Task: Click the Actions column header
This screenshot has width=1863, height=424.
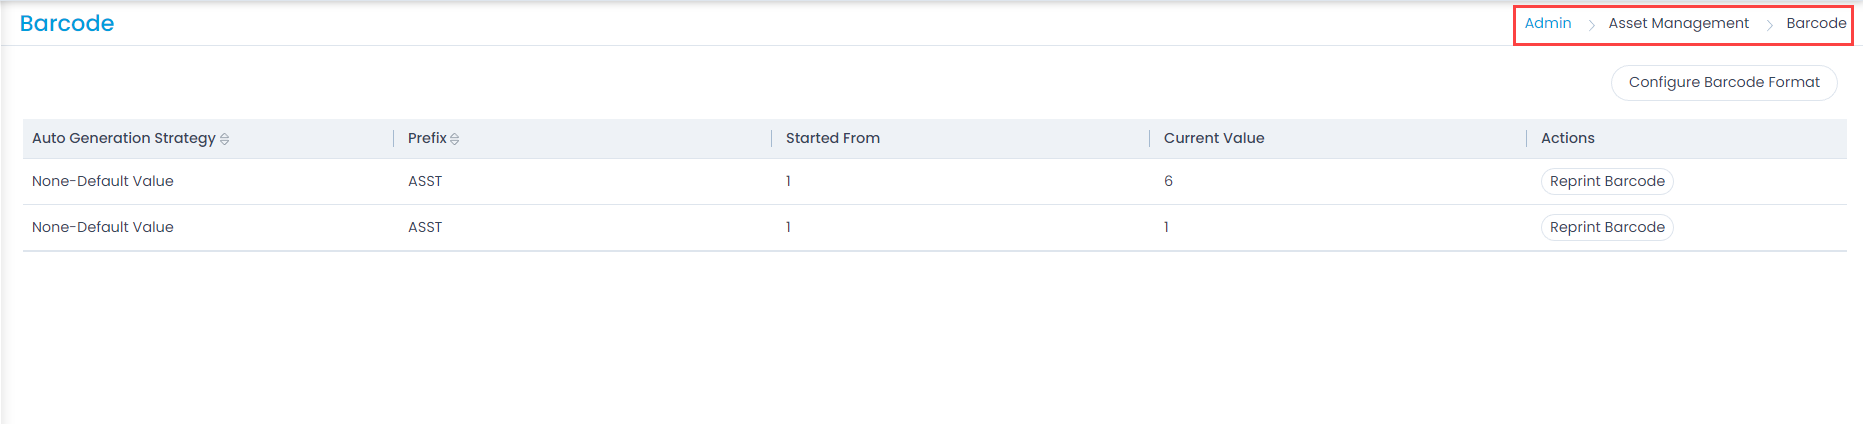Action: (x=1567, y=138)
